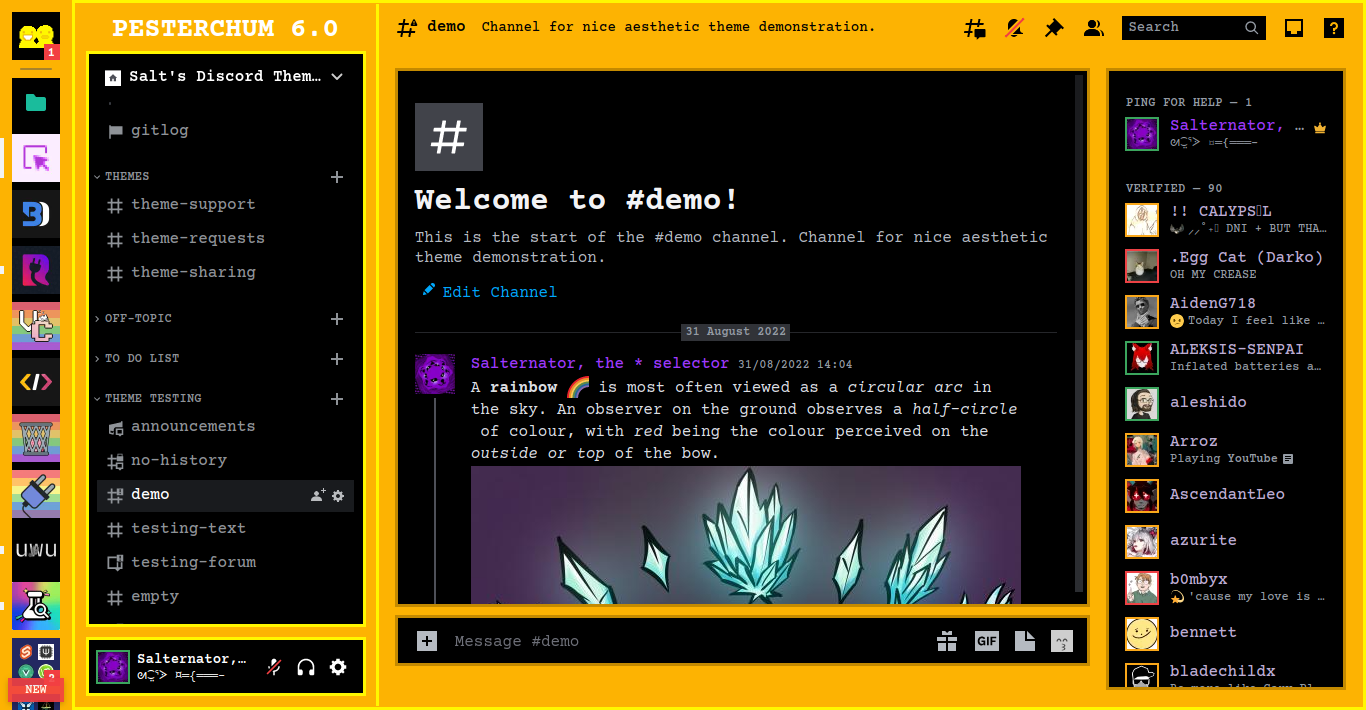Deafen audio with the headphone icon
The image size is (1366, 710).
pyautogui.click(x=306, y=666)
